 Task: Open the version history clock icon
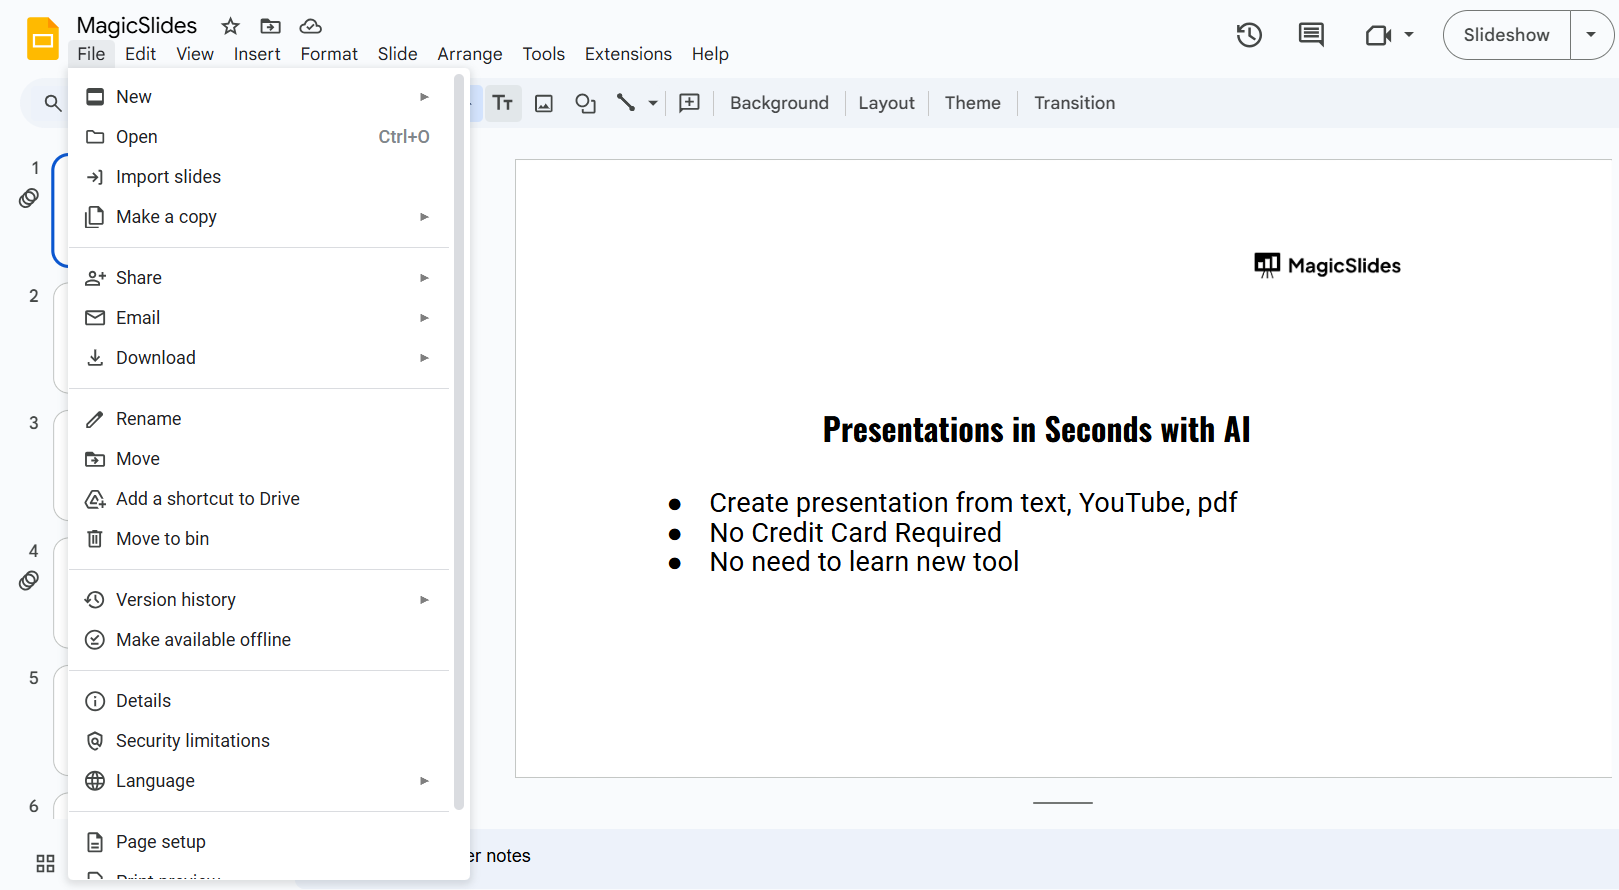pos(1249,35)
